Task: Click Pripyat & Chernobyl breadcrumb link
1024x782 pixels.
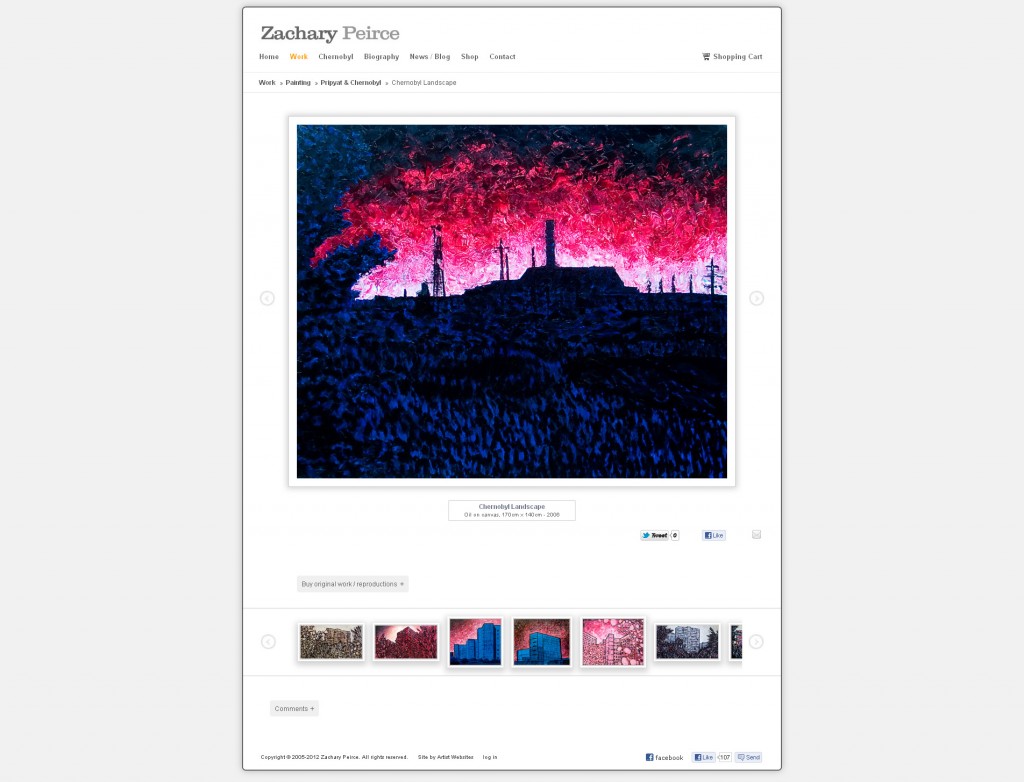Action: (x=351, y=83)
